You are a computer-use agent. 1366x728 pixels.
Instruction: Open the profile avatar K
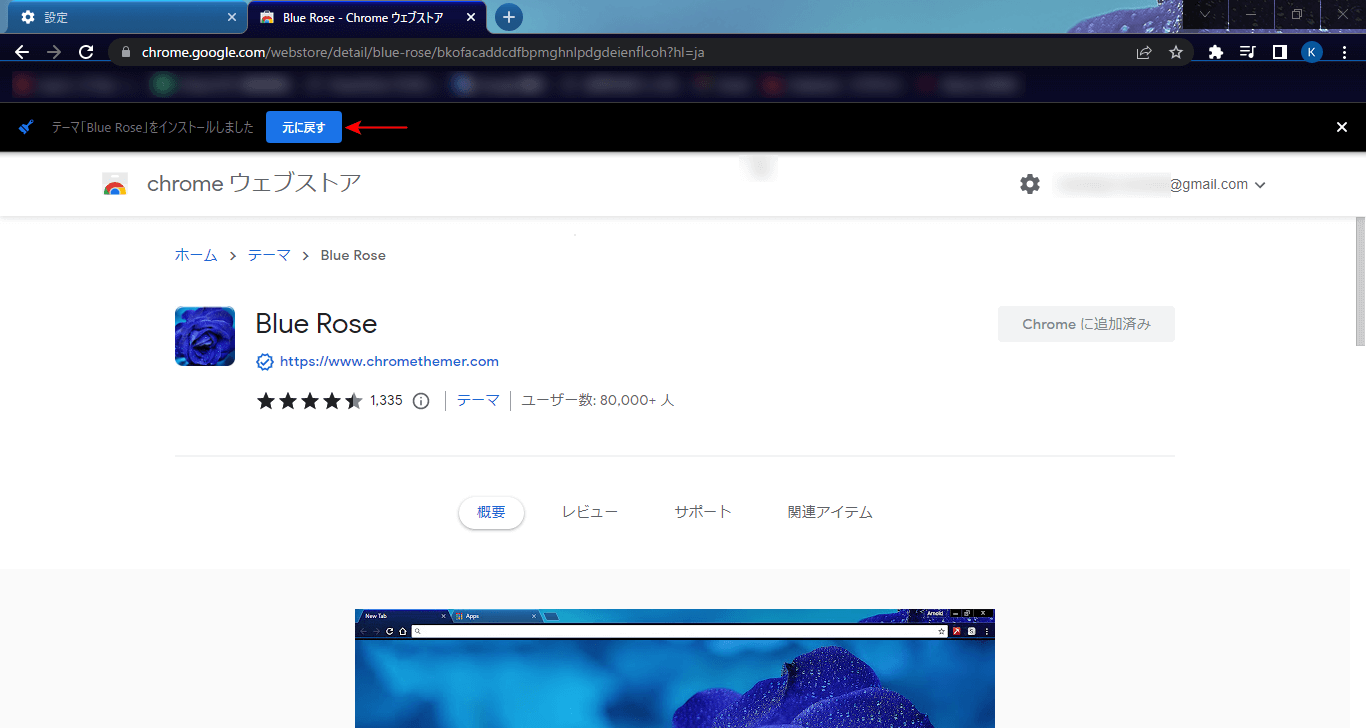pos(1312,52)
